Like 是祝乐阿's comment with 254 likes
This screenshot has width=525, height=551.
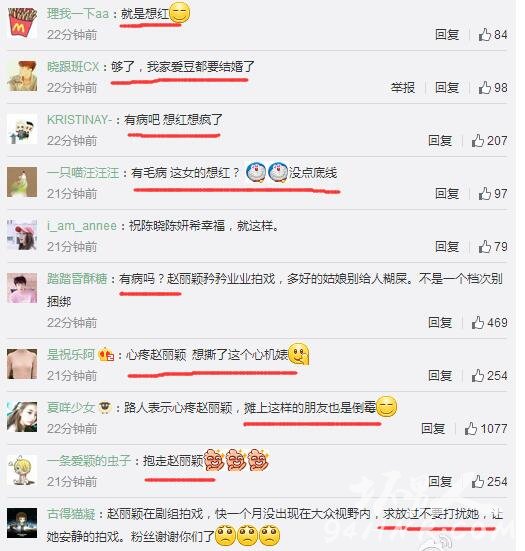click(478, 376)
